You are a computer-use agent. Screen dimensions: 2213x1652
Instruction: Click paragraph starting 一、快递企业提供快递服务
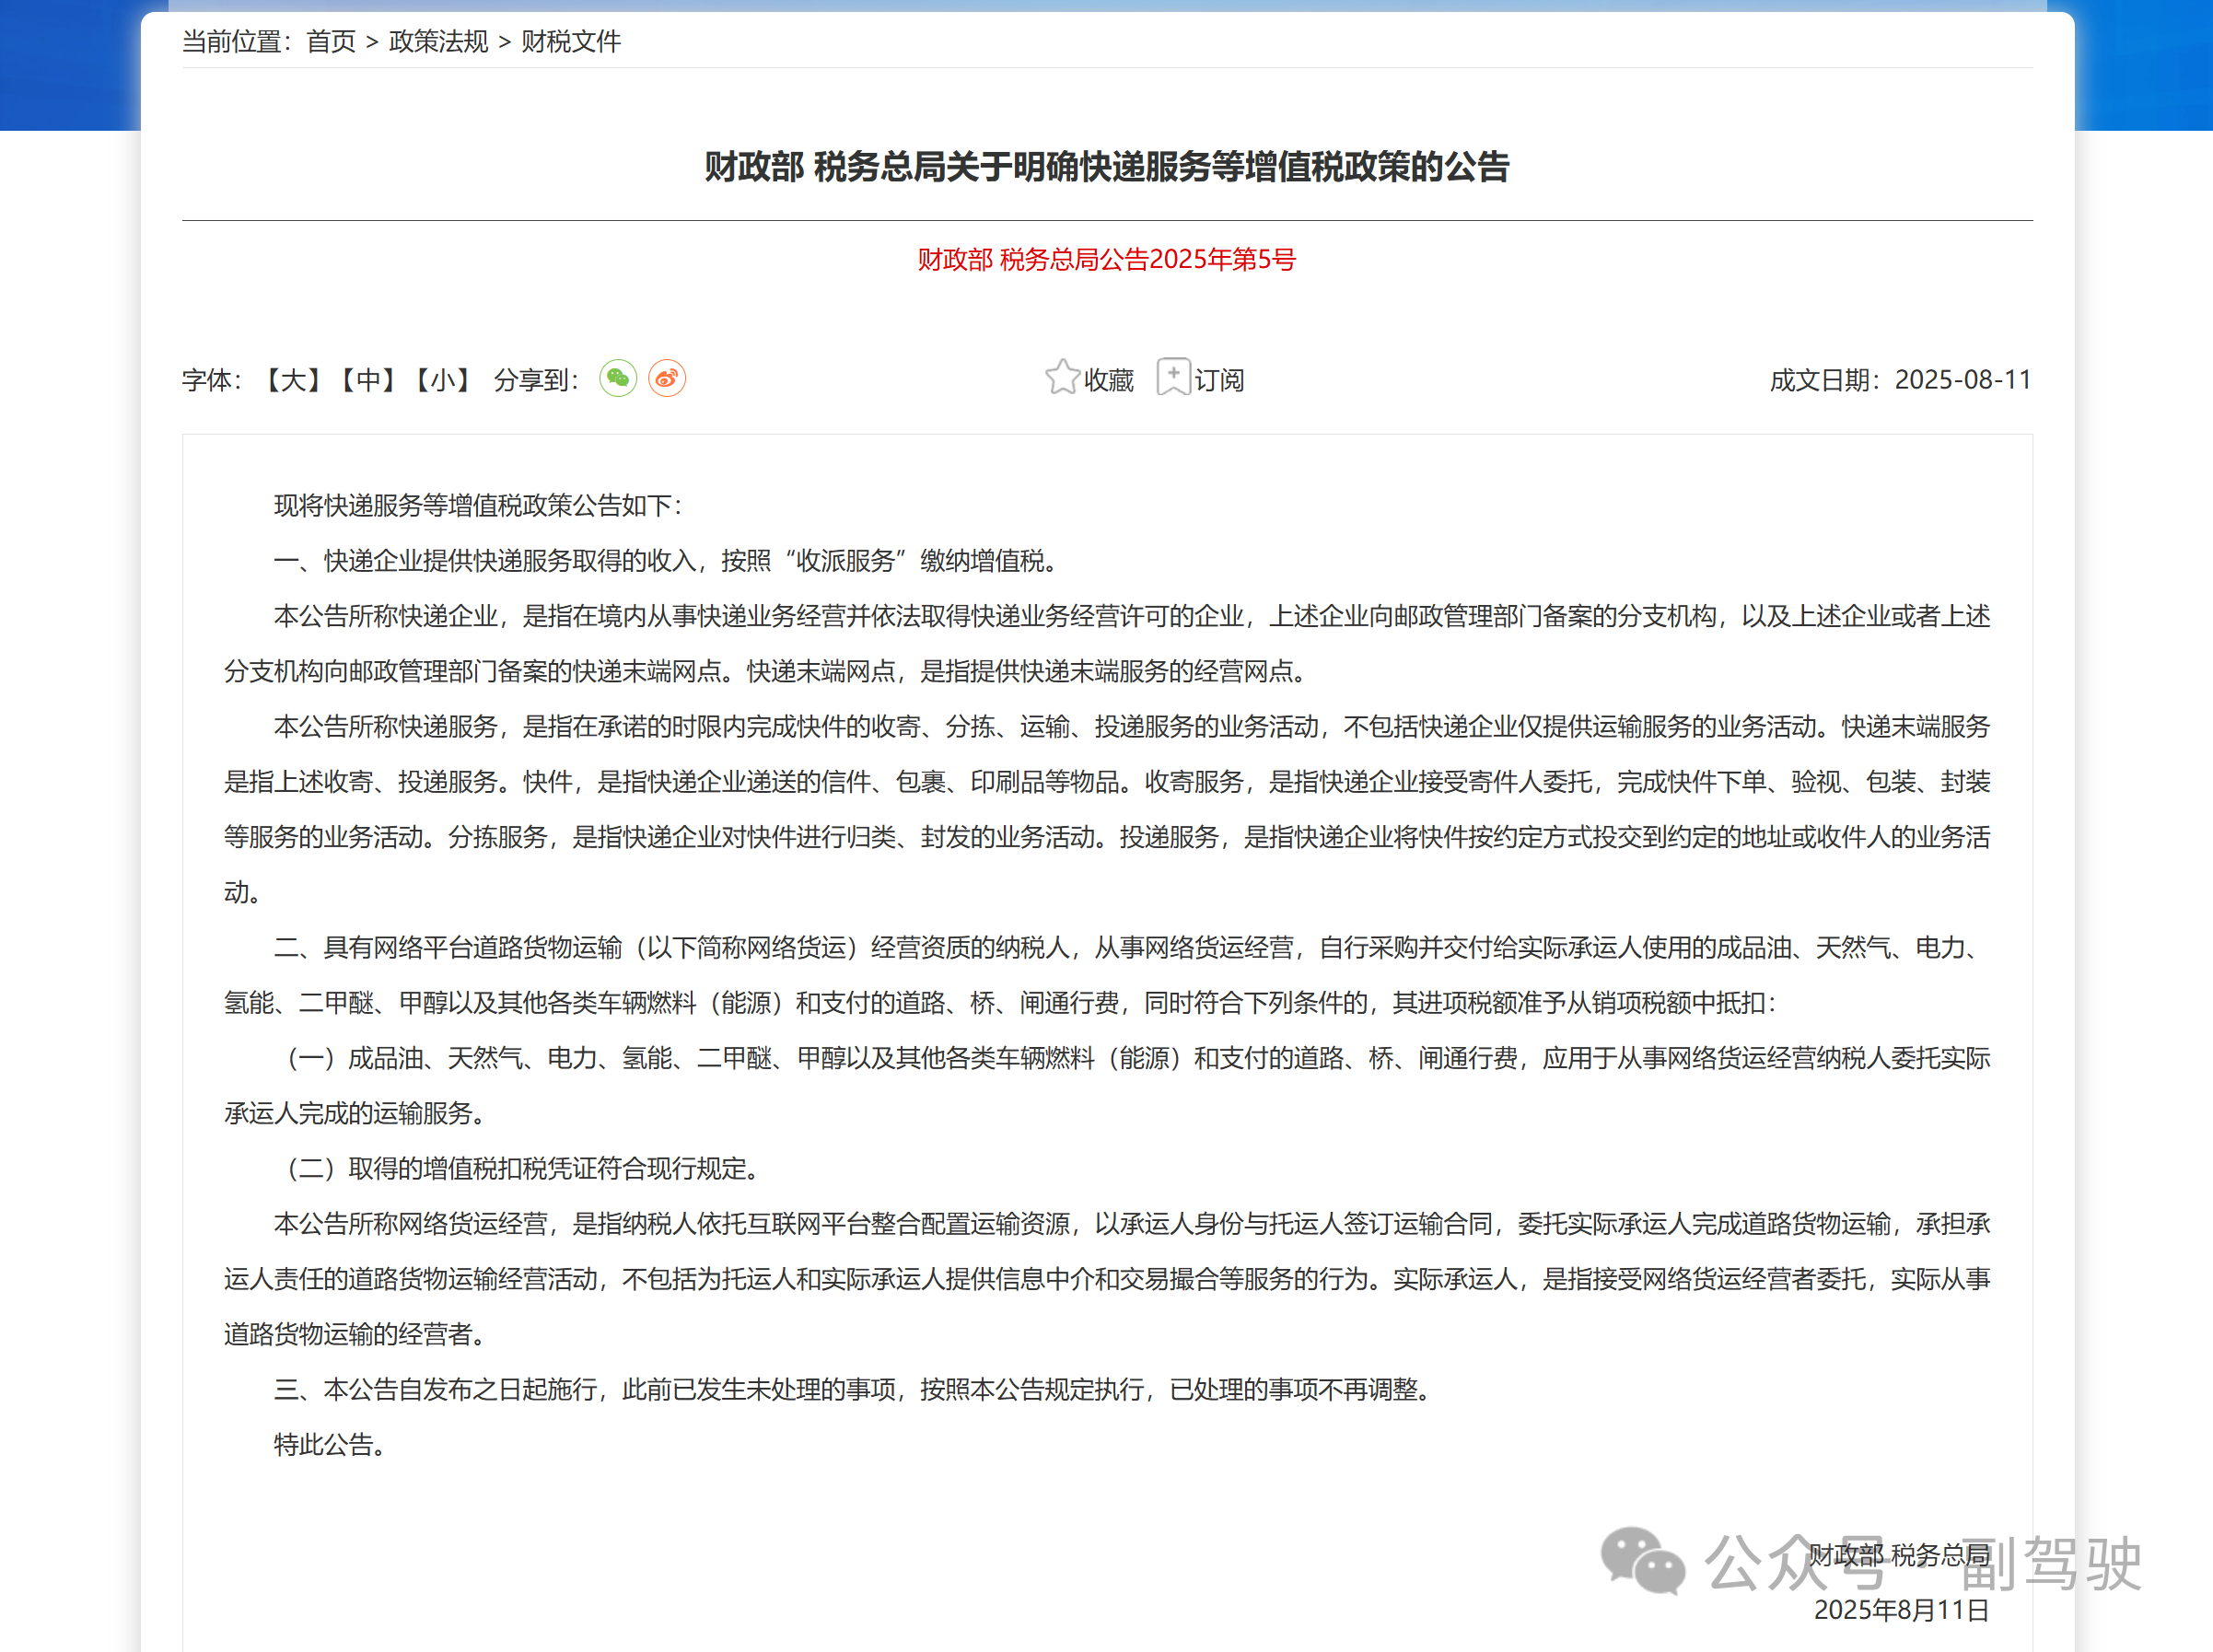pyautogui.click(x=666, y=561)
